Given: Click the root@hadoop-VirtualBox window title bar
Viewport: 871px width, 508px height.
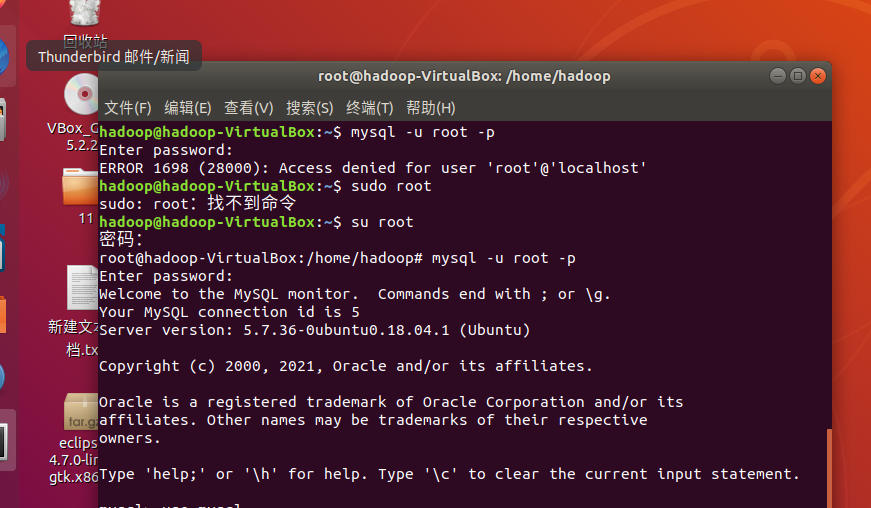Looking at the screenshot, I should tap(464, 76).
